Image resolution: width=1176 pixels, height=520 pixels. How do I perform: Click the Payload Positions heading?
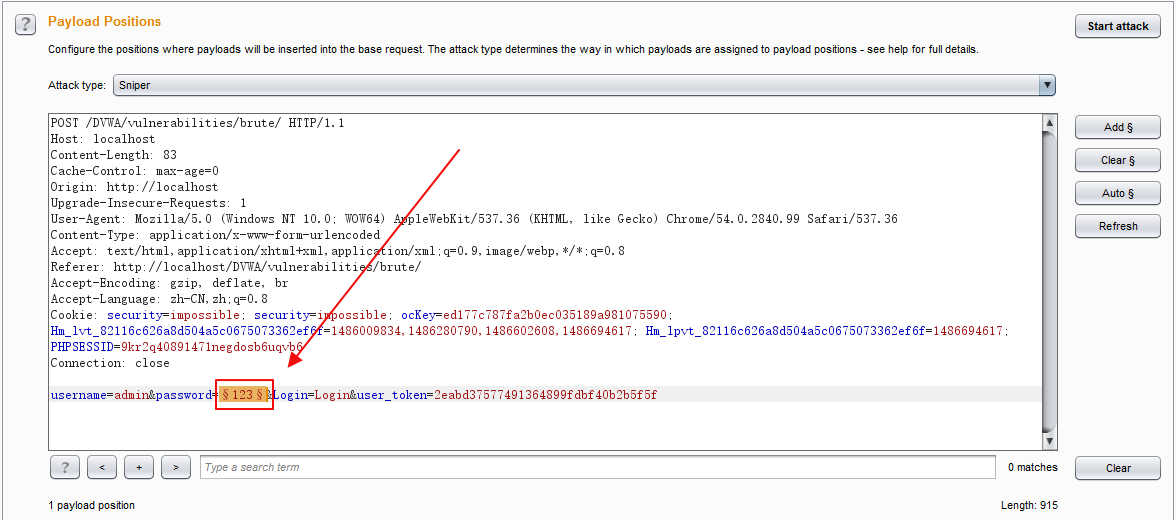pos(104,22)
